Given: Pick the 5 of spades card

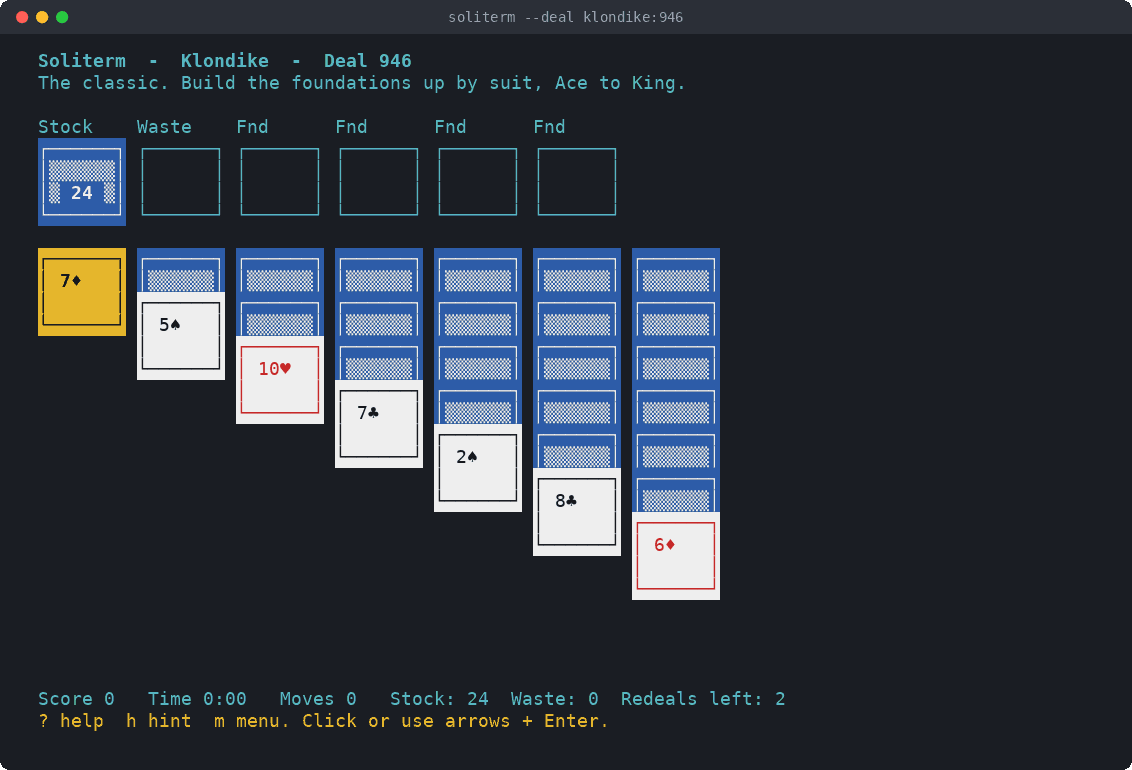Looking at the screenshot, I should pos(180,336).
